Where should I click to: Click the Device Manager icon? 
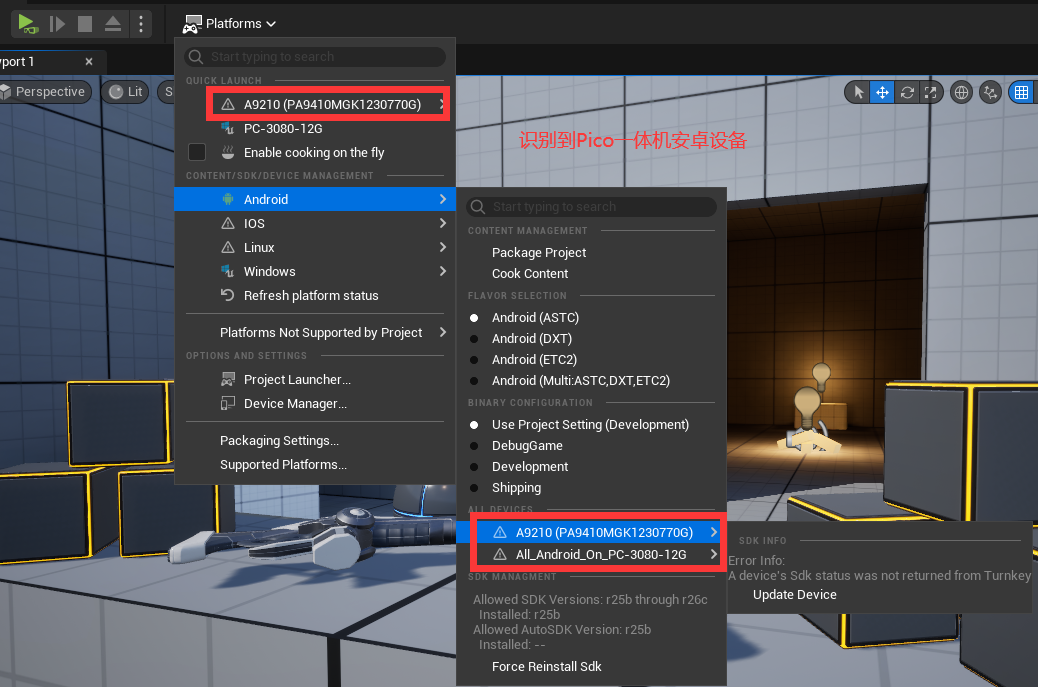[x=228, y=404]
